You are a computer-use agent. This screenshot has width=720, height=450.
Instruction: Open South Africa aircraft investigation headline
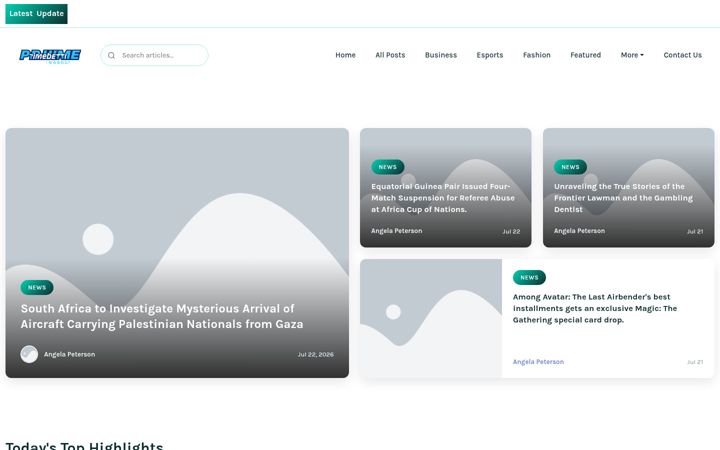[x=162, y=316]
